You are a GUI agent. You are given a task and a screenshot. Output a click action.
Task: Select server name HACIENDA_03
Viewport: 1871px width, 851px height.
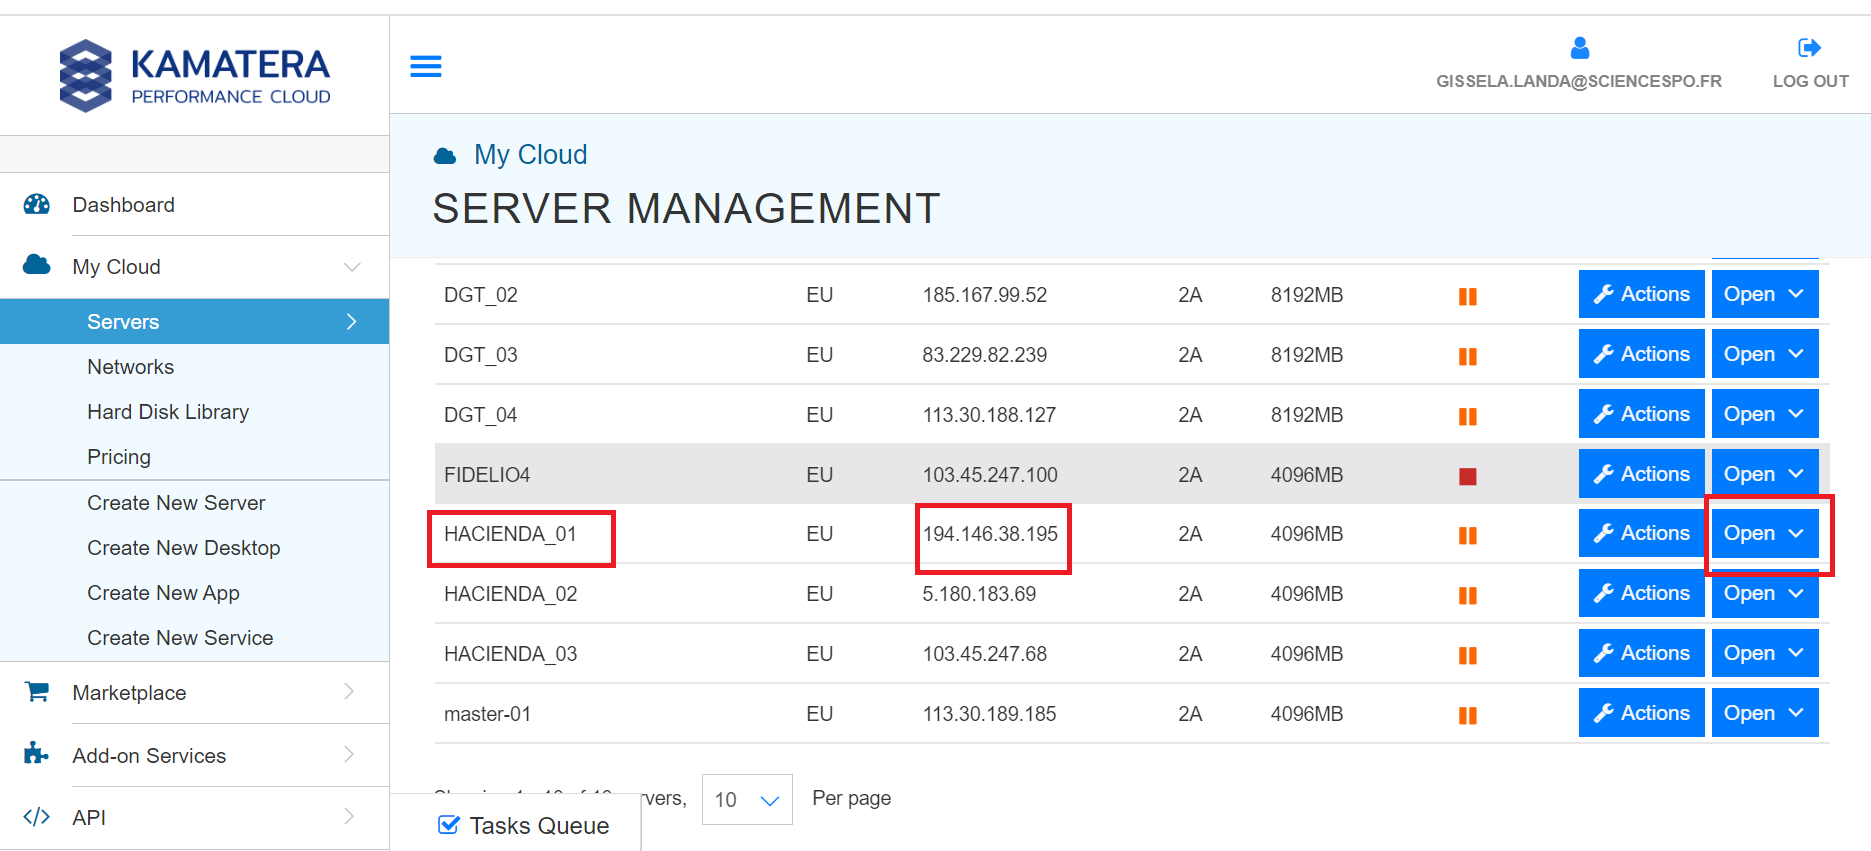click(510, 654)
